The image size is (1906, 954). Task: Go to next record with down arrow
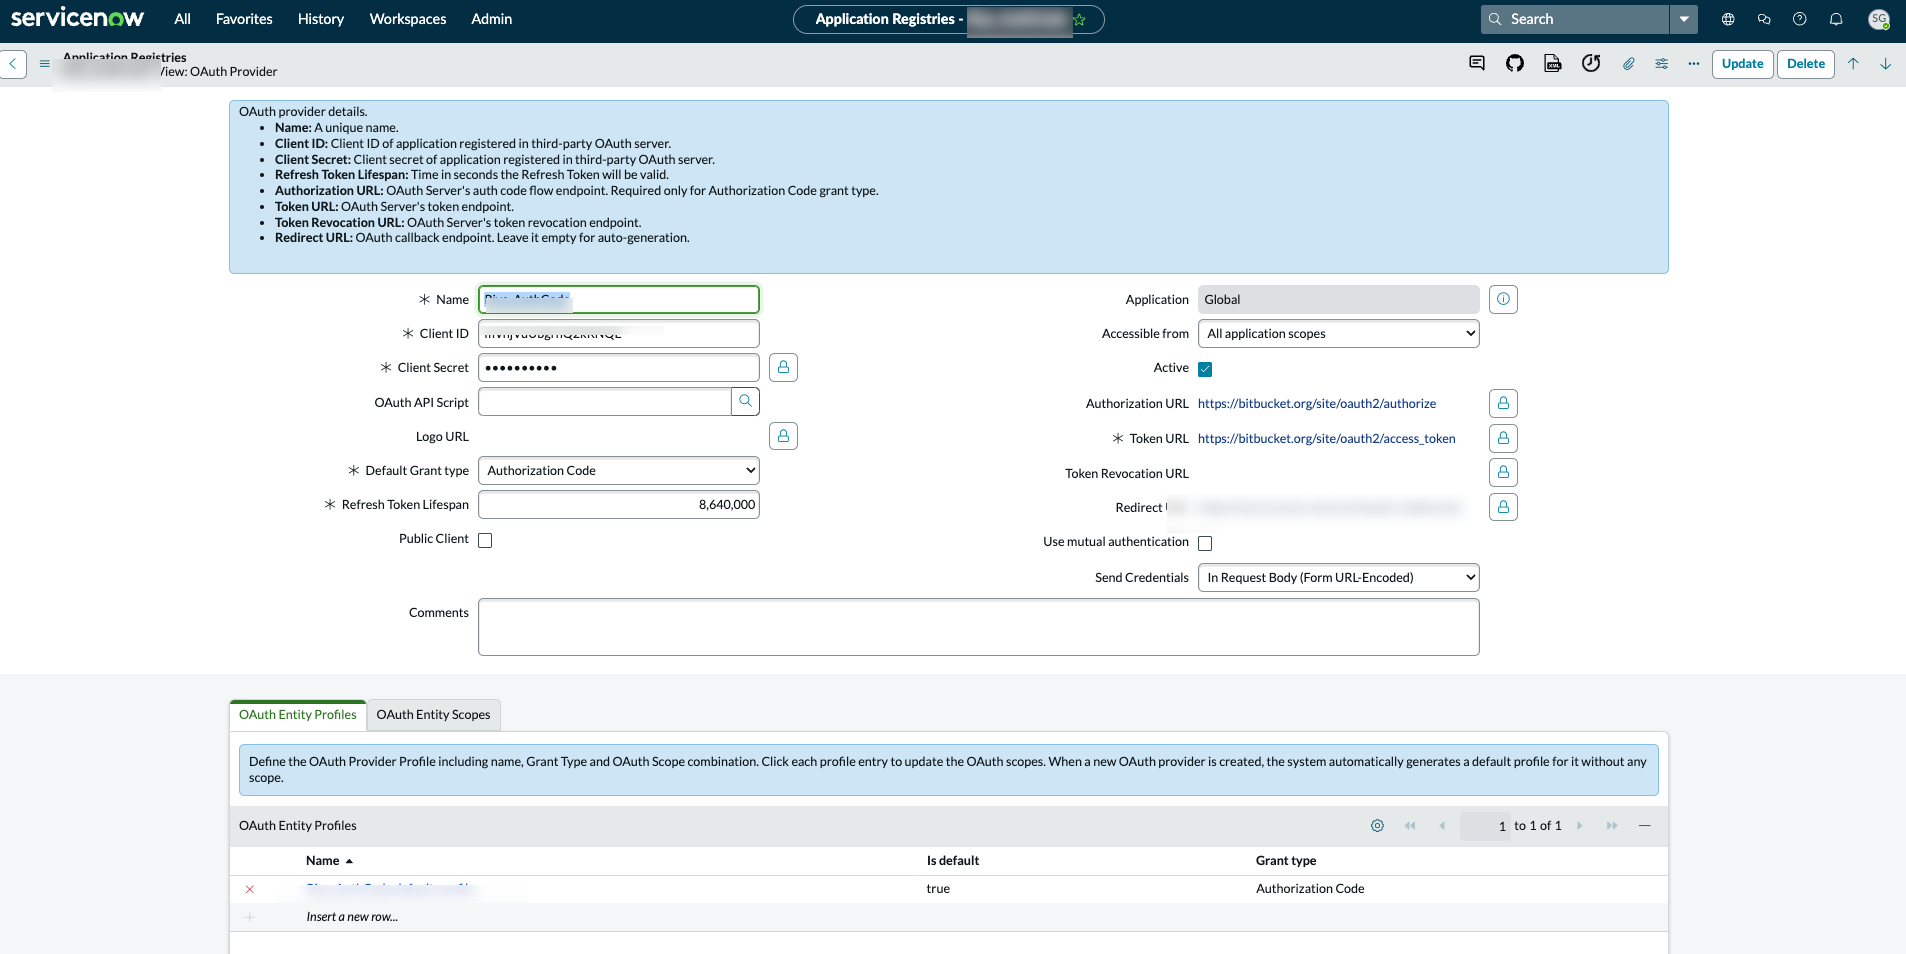[x=1886, y=64]
